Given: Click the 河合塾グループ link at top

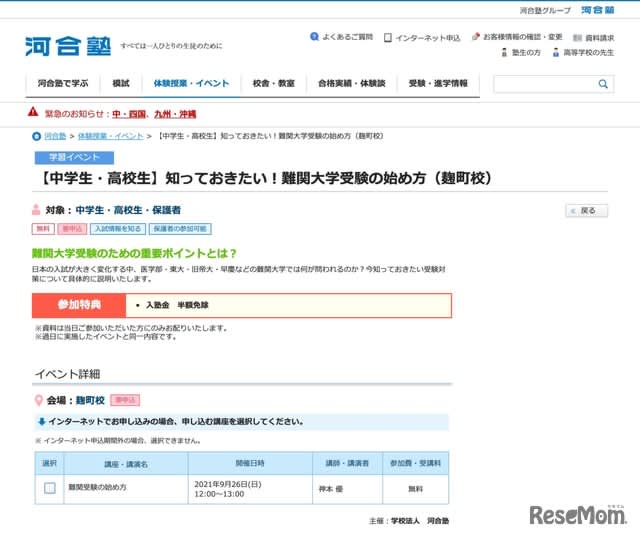Looking at the screenshot, I should tap(545, 11).
